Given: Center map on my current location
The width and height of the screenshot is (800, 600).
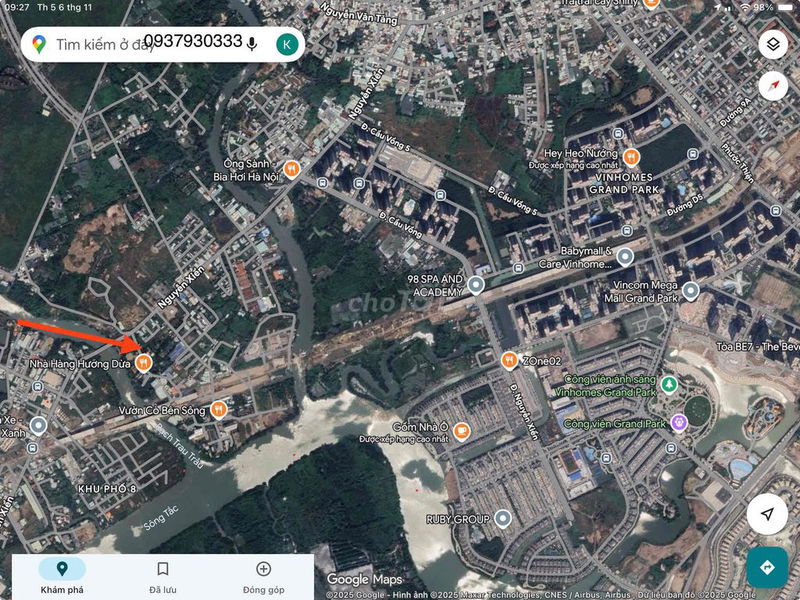Looking at the screenshot, I should [x=767, y=514].
